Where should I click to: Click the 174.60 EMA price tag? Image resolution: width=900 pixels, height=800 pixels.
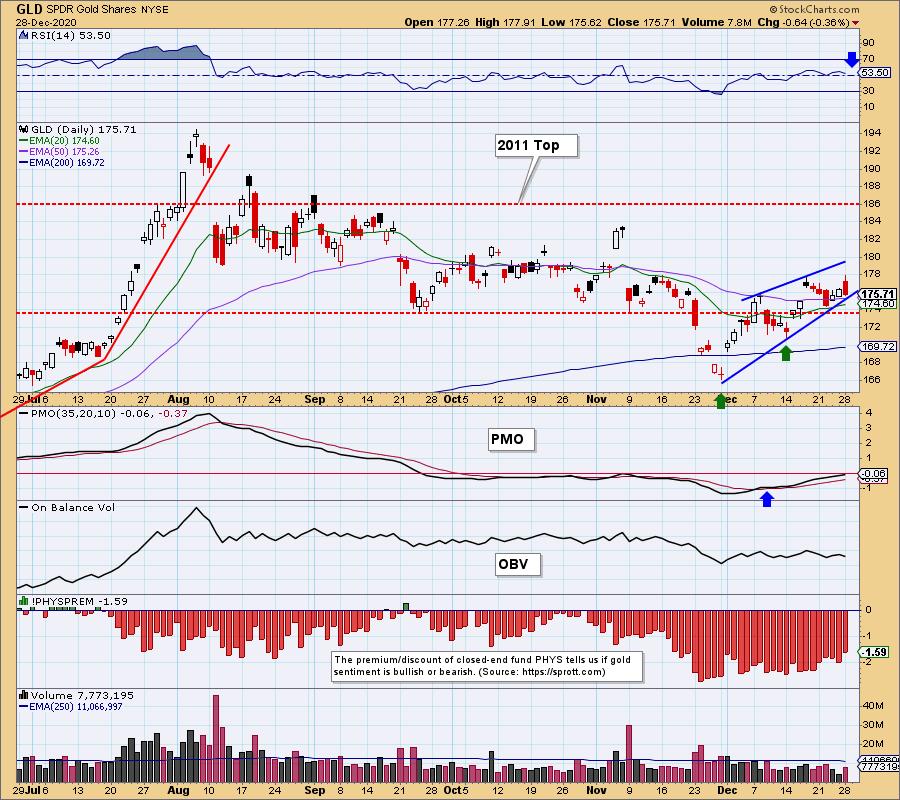click(878, 304)
